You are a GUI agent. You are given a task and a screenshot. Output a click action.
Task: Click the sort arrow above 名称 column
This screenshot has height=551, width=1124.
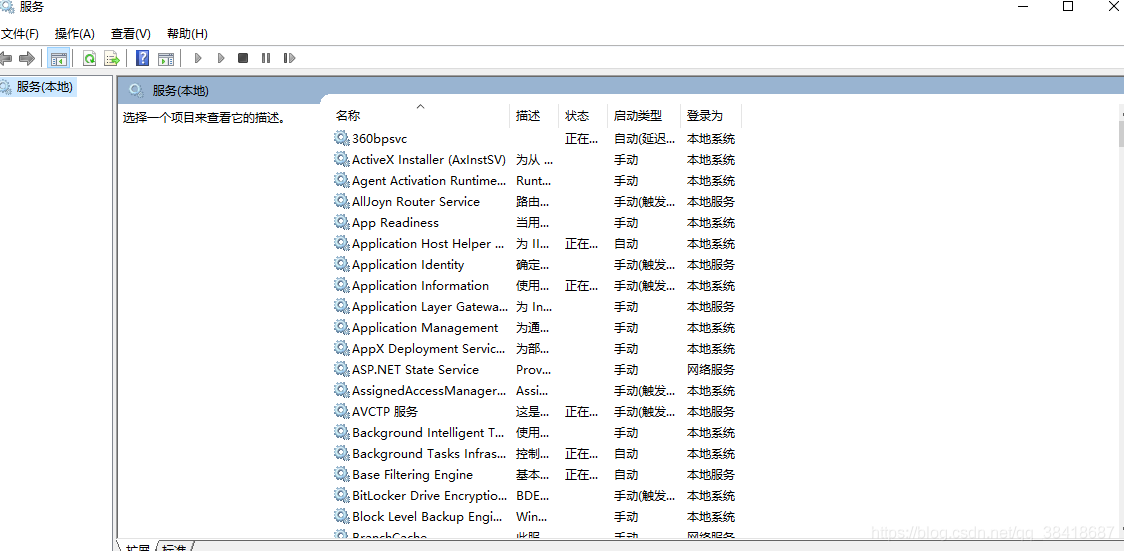point(421,106)
